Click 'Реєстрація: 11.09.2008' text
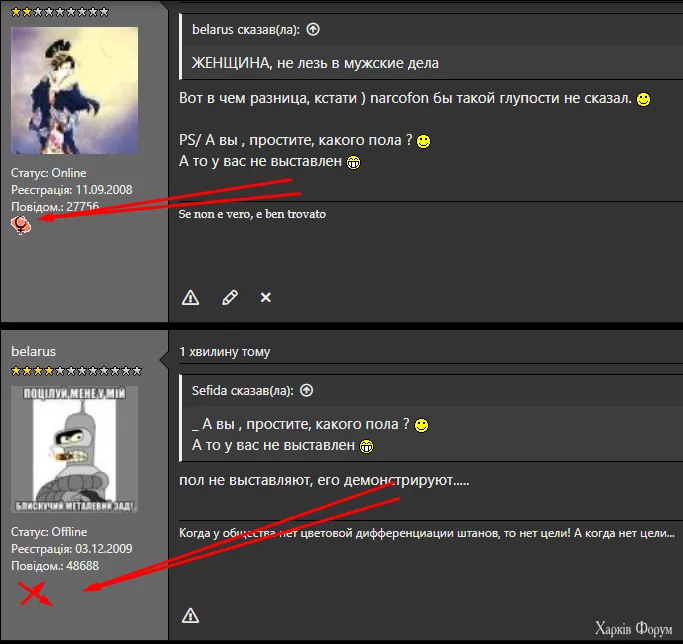This screenshot has width=683, height=644. (x=71, y=190)
